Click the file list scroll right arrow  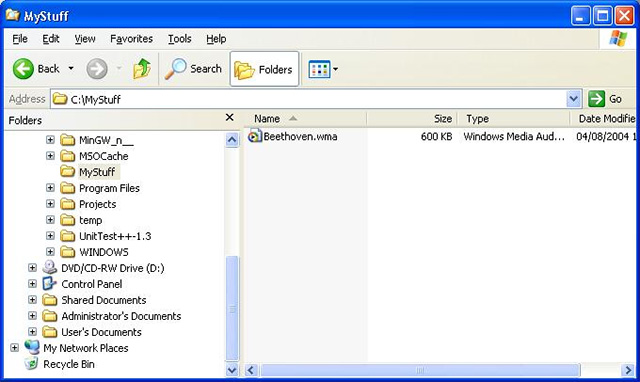tap(628, 370)
